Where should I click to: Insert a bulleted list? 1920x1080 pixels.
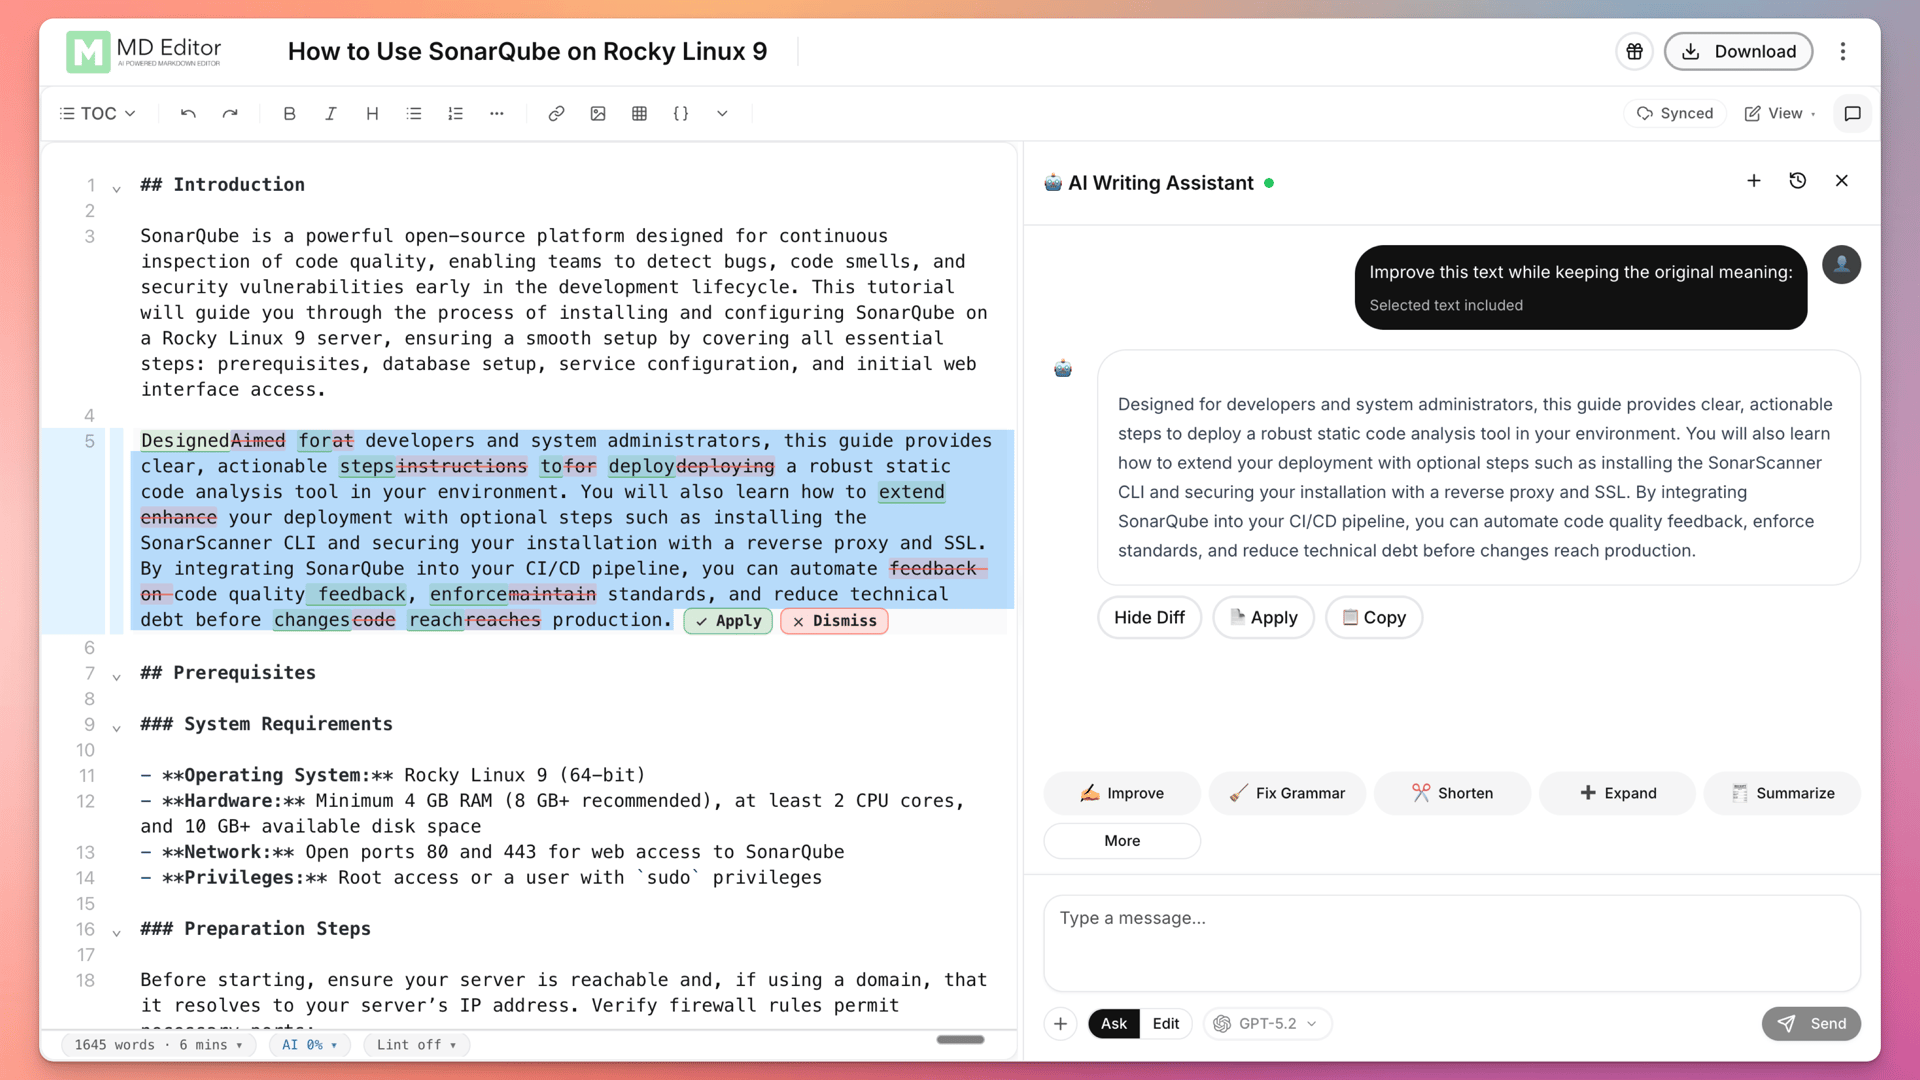pyautogui.click(x=414, y=114)
